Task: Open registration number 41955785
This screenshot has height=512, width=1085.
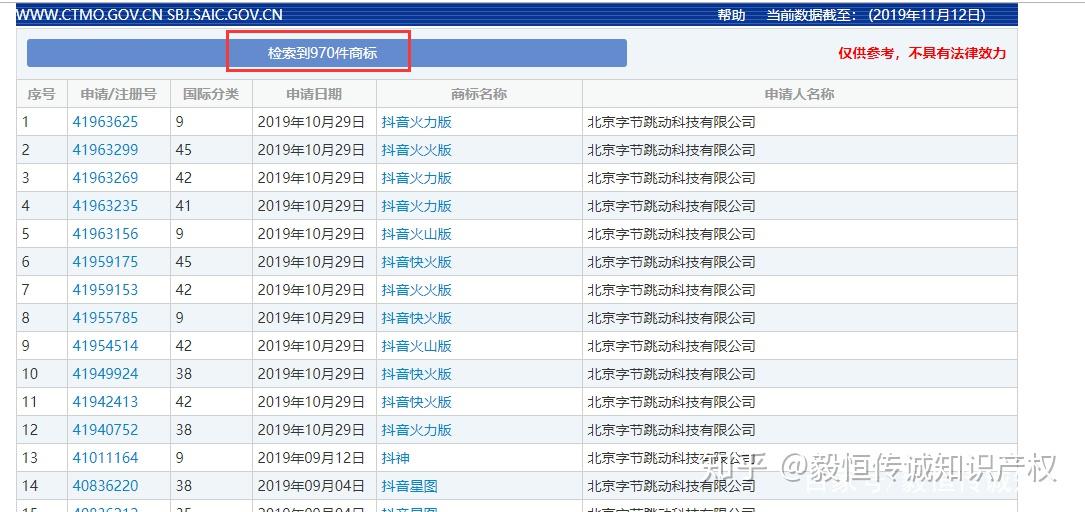Action: pos(105,318)
